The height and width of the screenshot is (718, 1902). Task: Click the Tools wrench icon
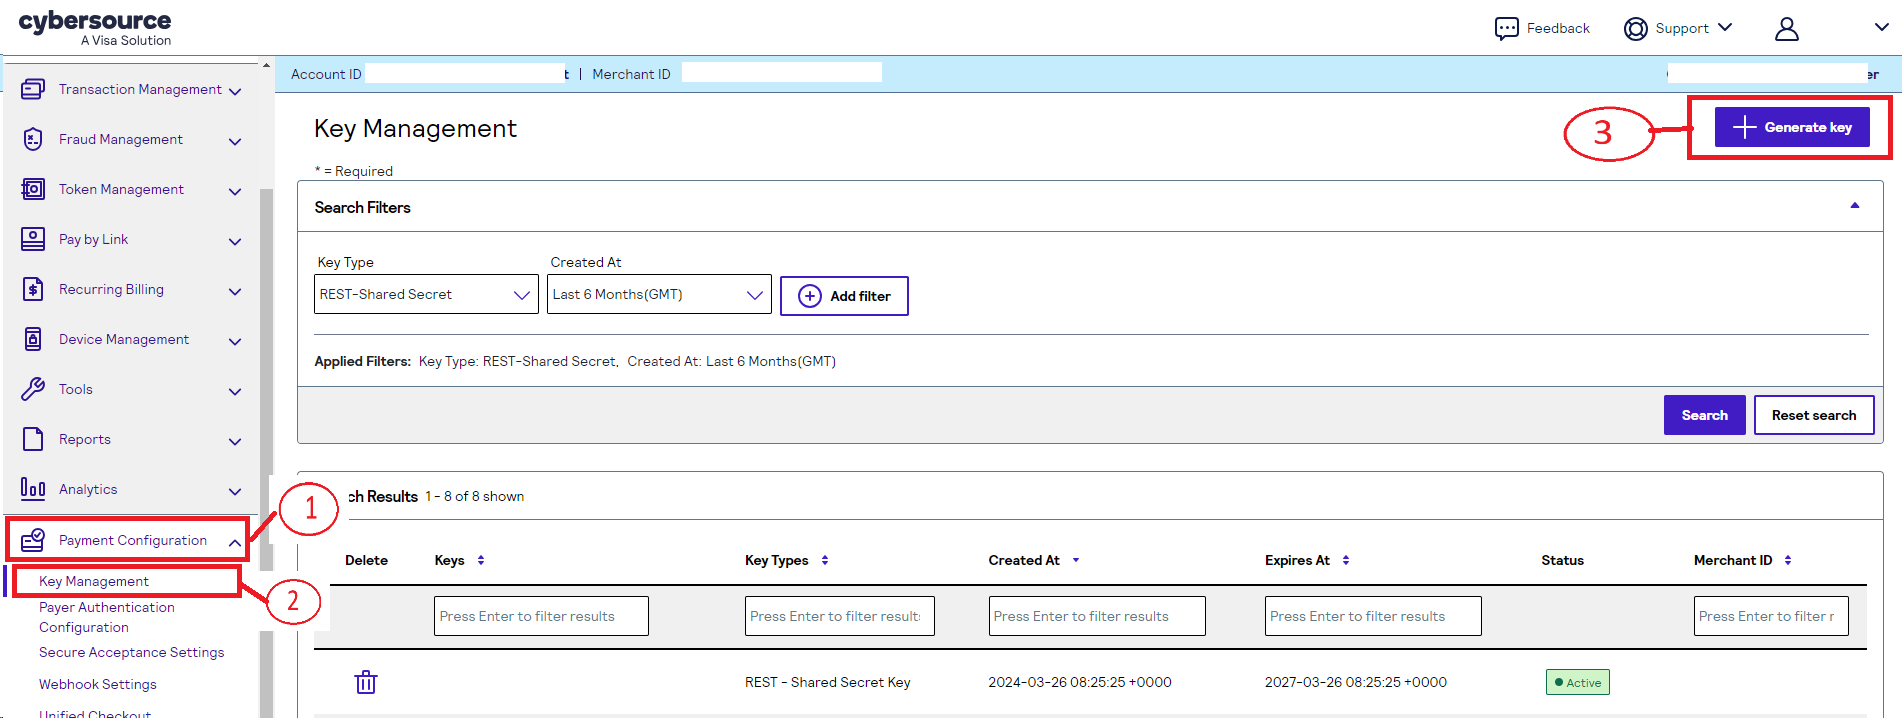[x=33, y=389]
